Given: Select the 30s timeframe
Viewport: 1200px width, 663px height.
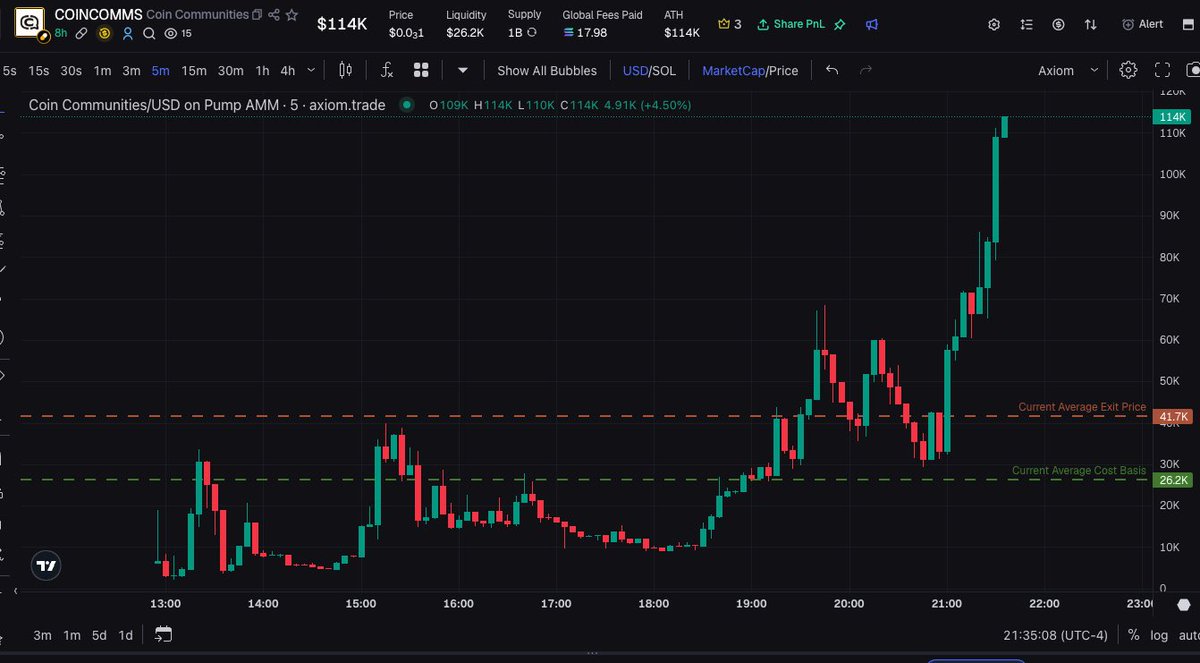Looking at the screenshot, I should click(71, 70).
